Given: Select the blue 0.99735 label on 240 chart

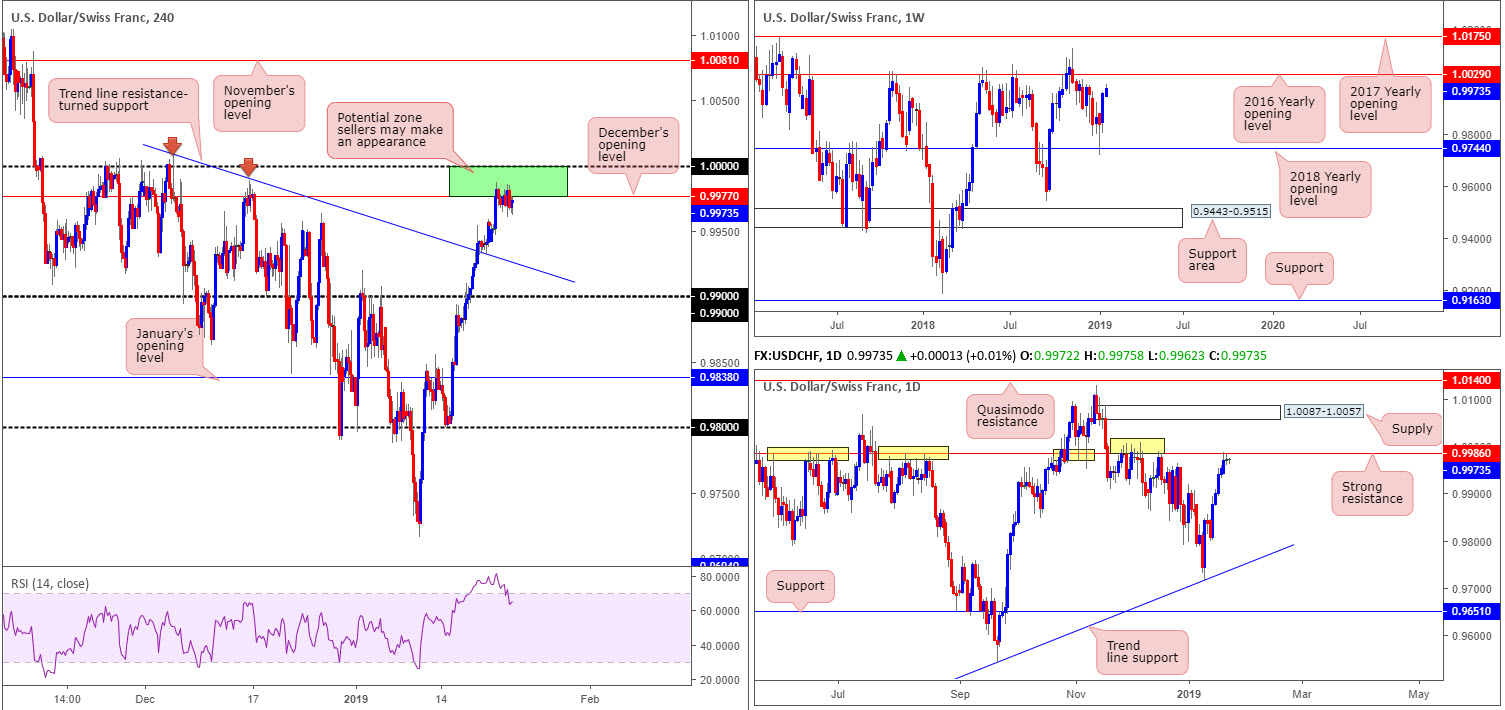Looking at the screenshot, I should (x=718, y=212).
